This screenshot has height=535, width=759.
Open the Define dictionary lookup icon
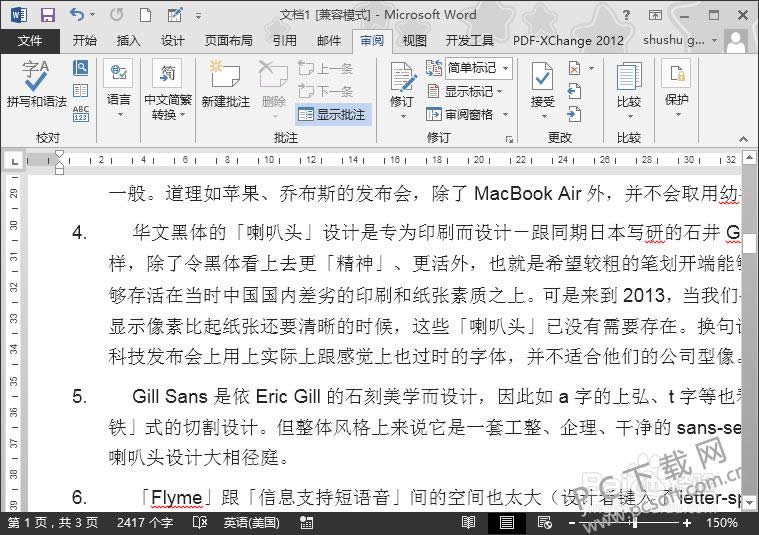pyautogui.click(x=80, y=68)
